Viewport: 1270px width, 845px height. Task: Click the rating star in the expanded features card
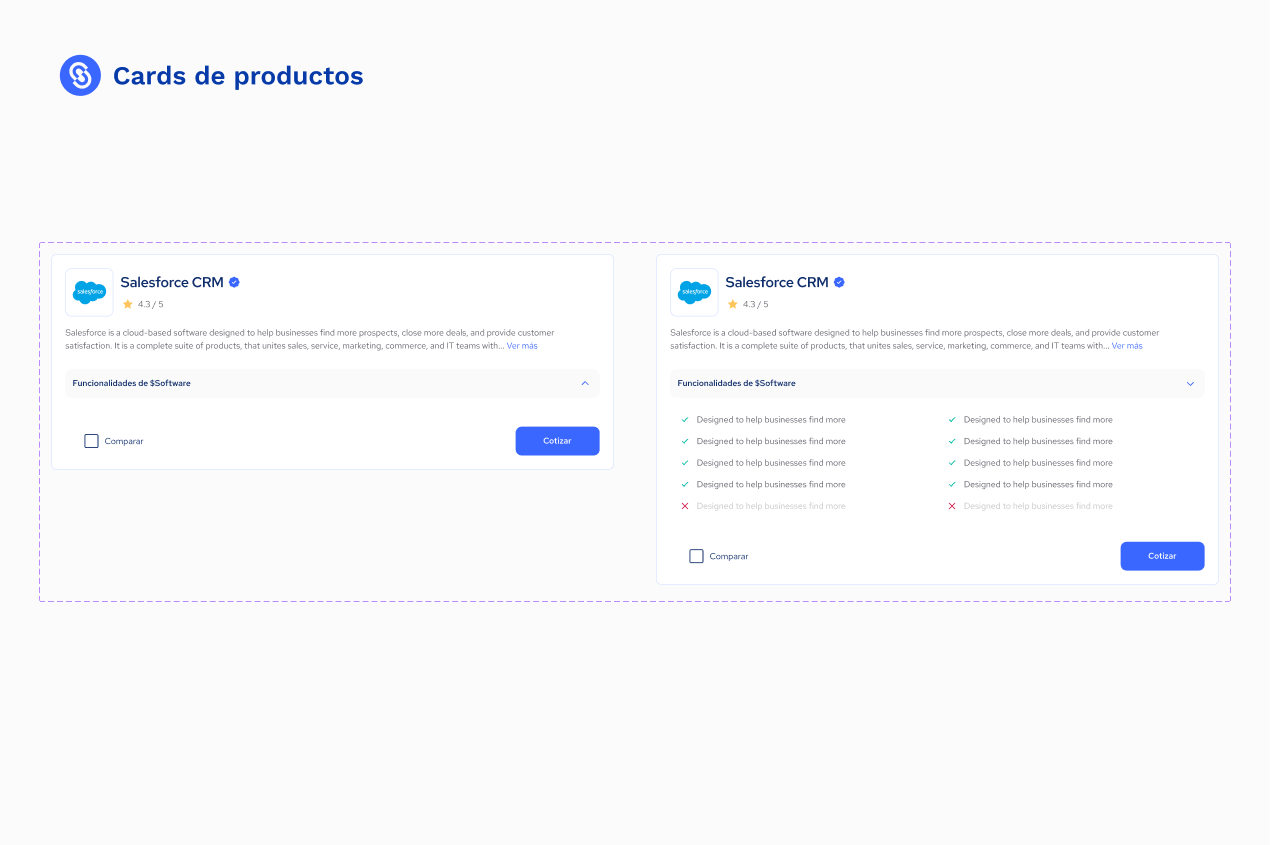[732, 304]
